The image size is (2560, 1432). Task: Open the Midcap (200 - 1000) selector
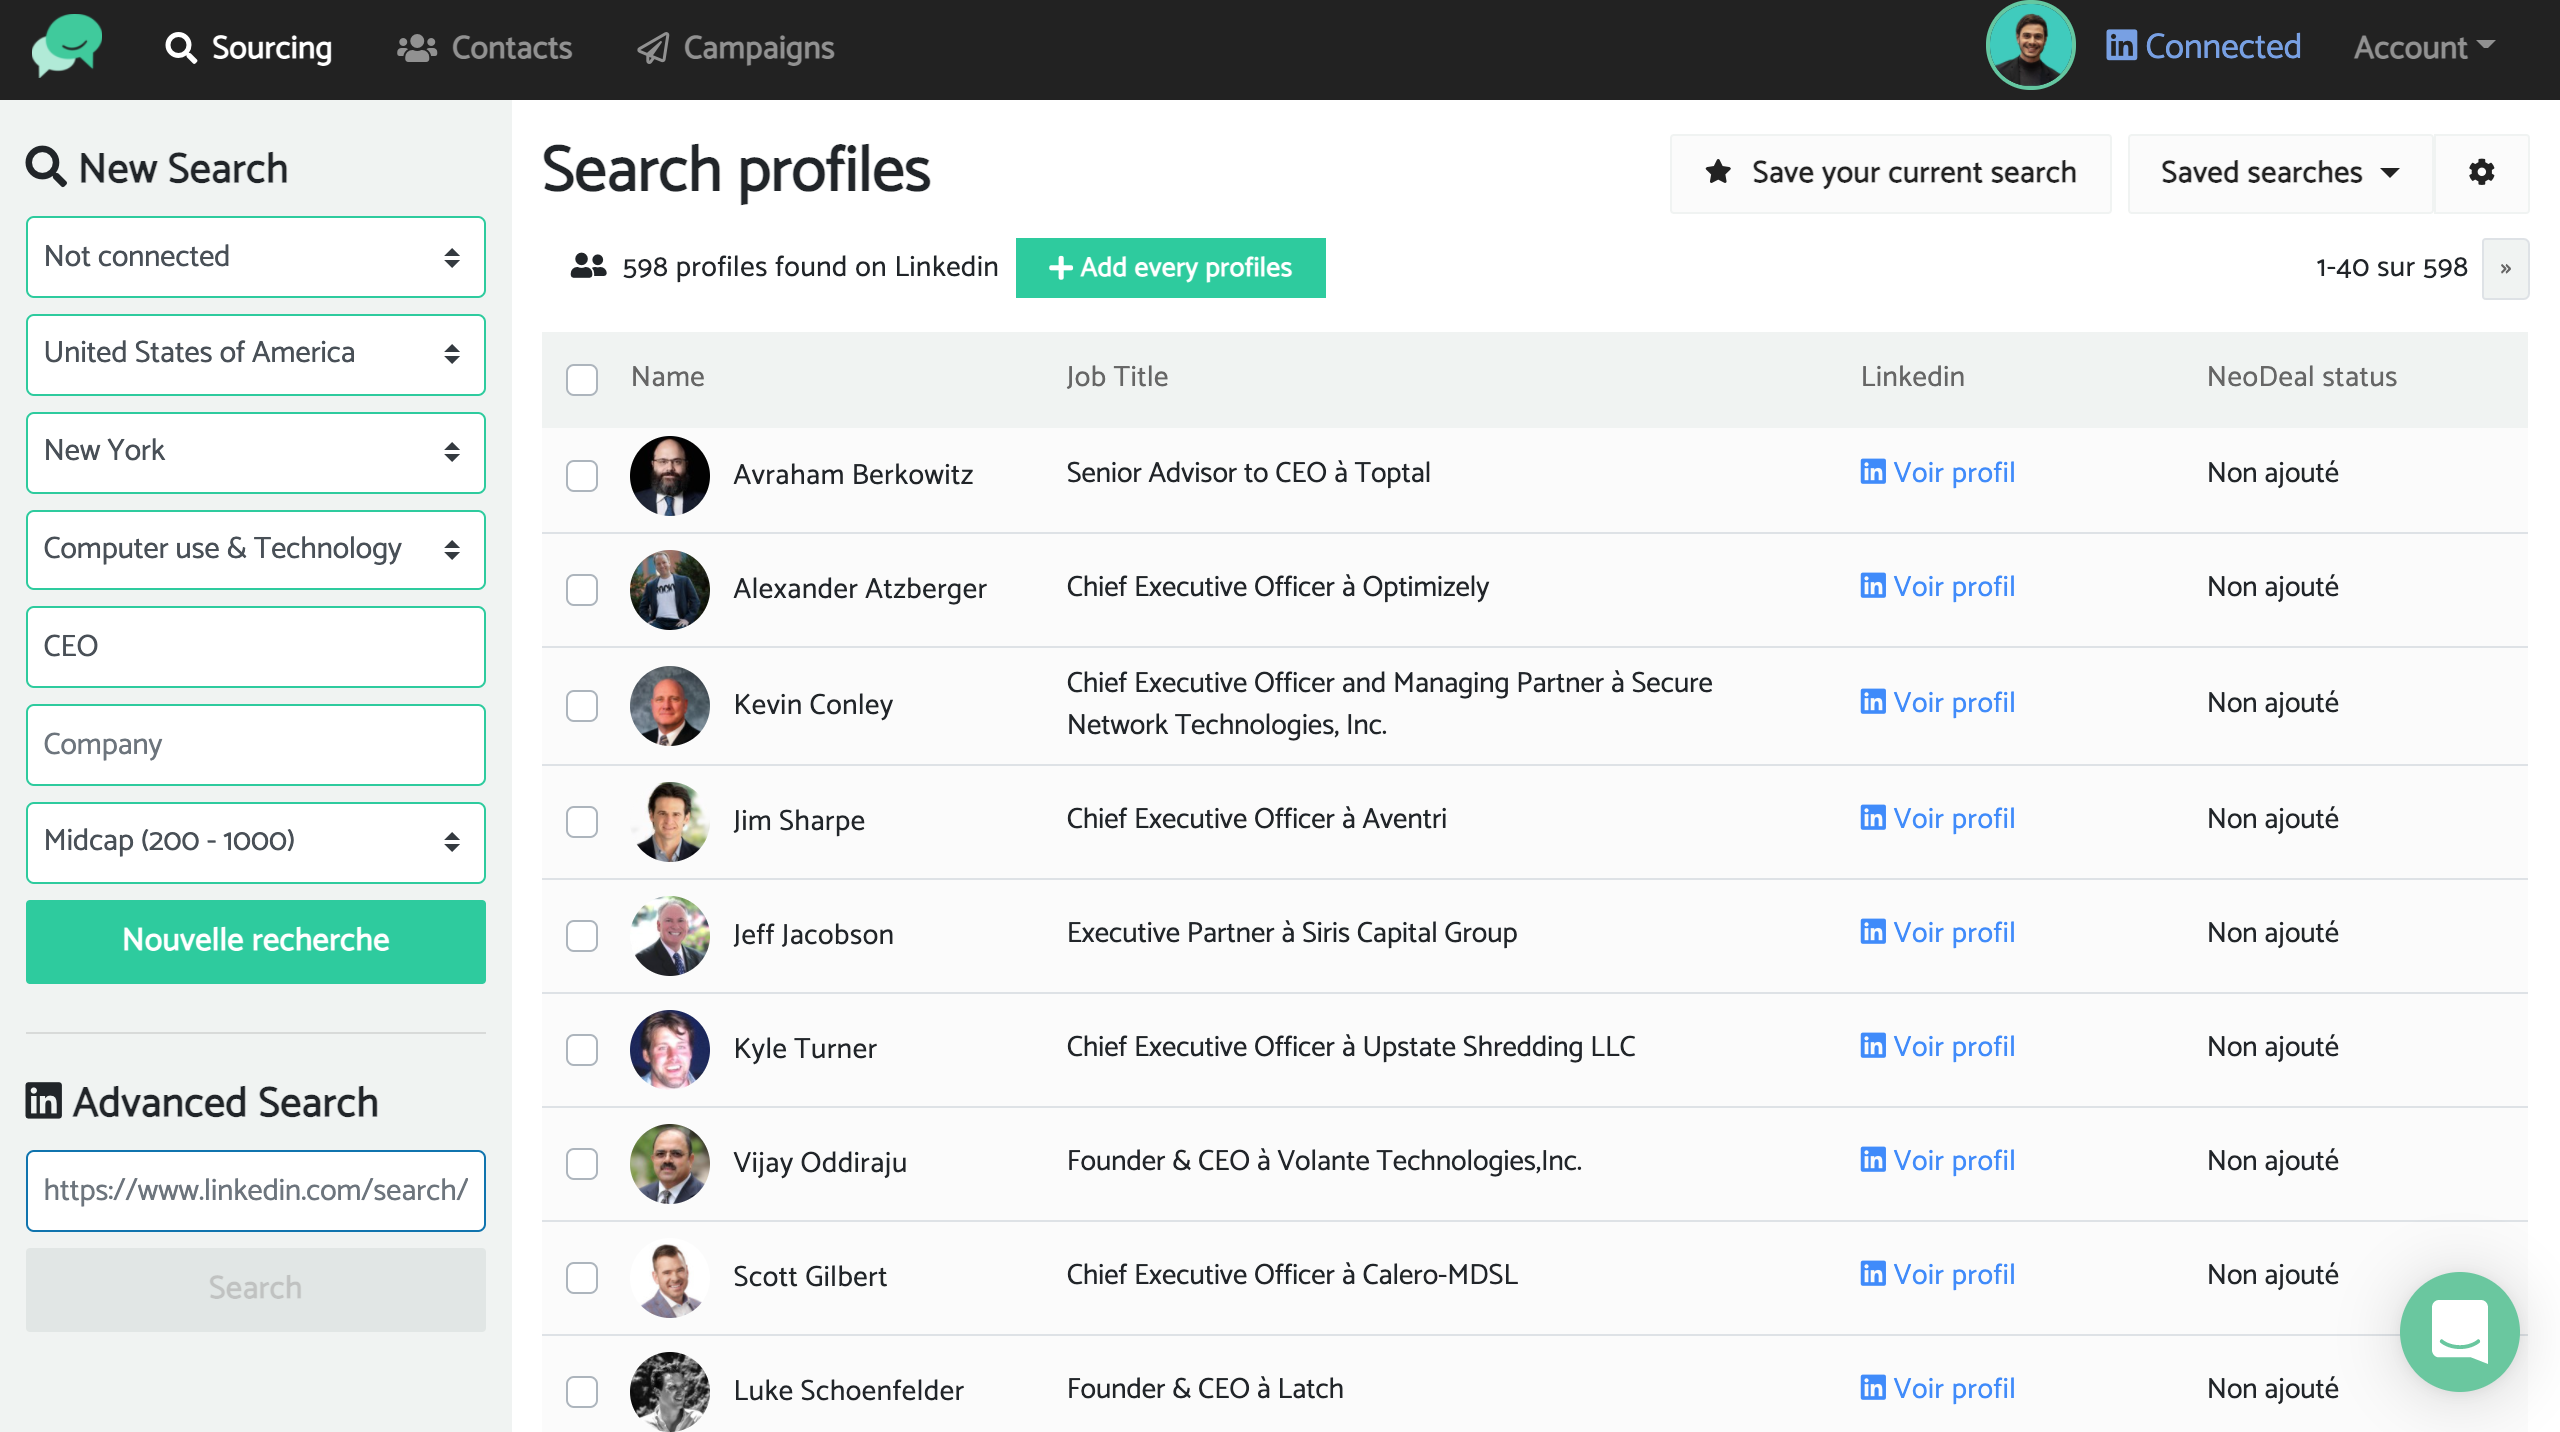pyautogui.click(x=255, y=842)
